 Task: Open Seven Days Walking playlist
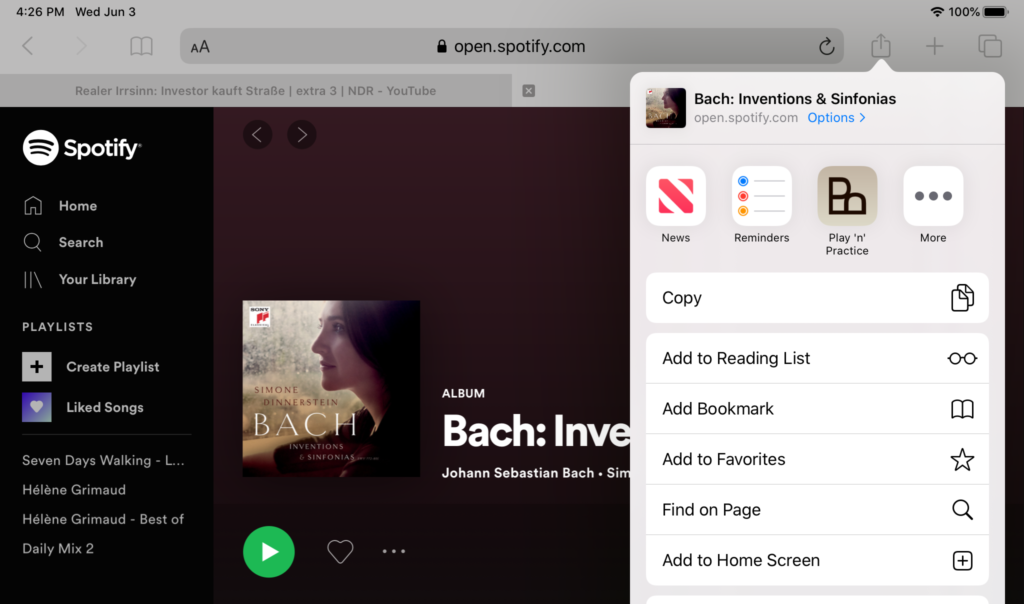tap(103, 460)
